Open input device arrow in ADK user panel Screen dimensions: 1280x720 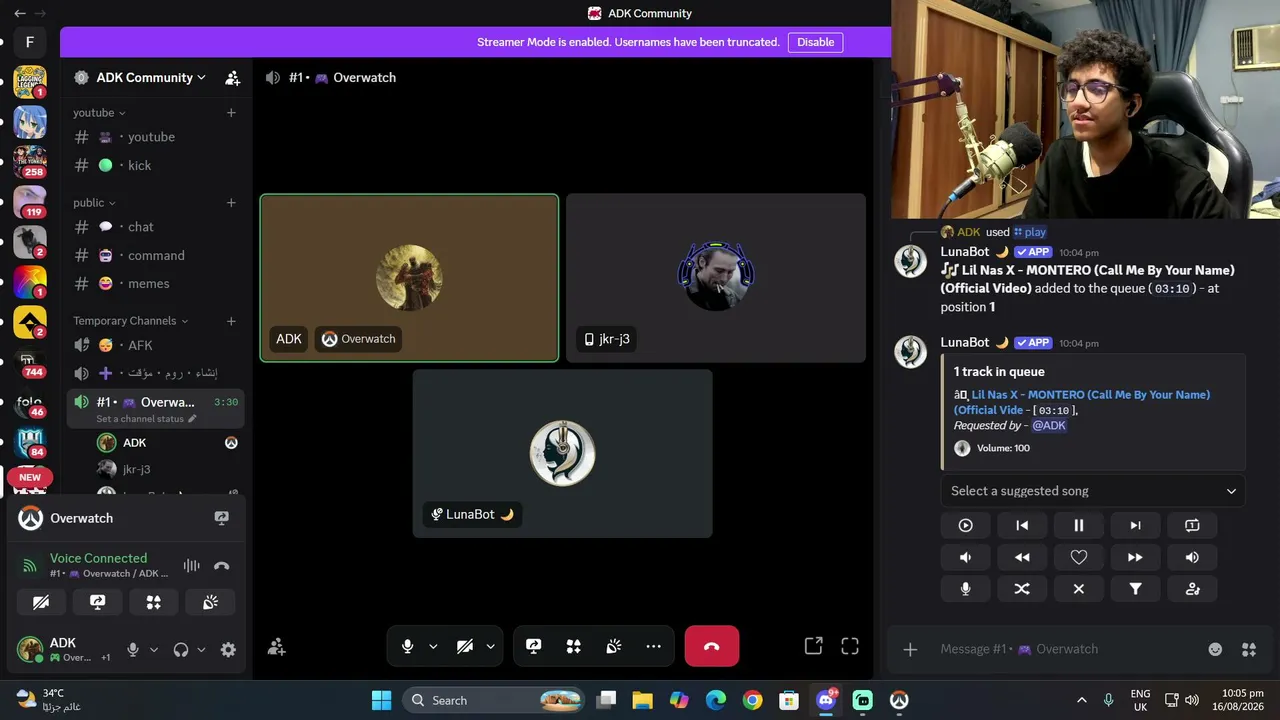pos(153,650)
